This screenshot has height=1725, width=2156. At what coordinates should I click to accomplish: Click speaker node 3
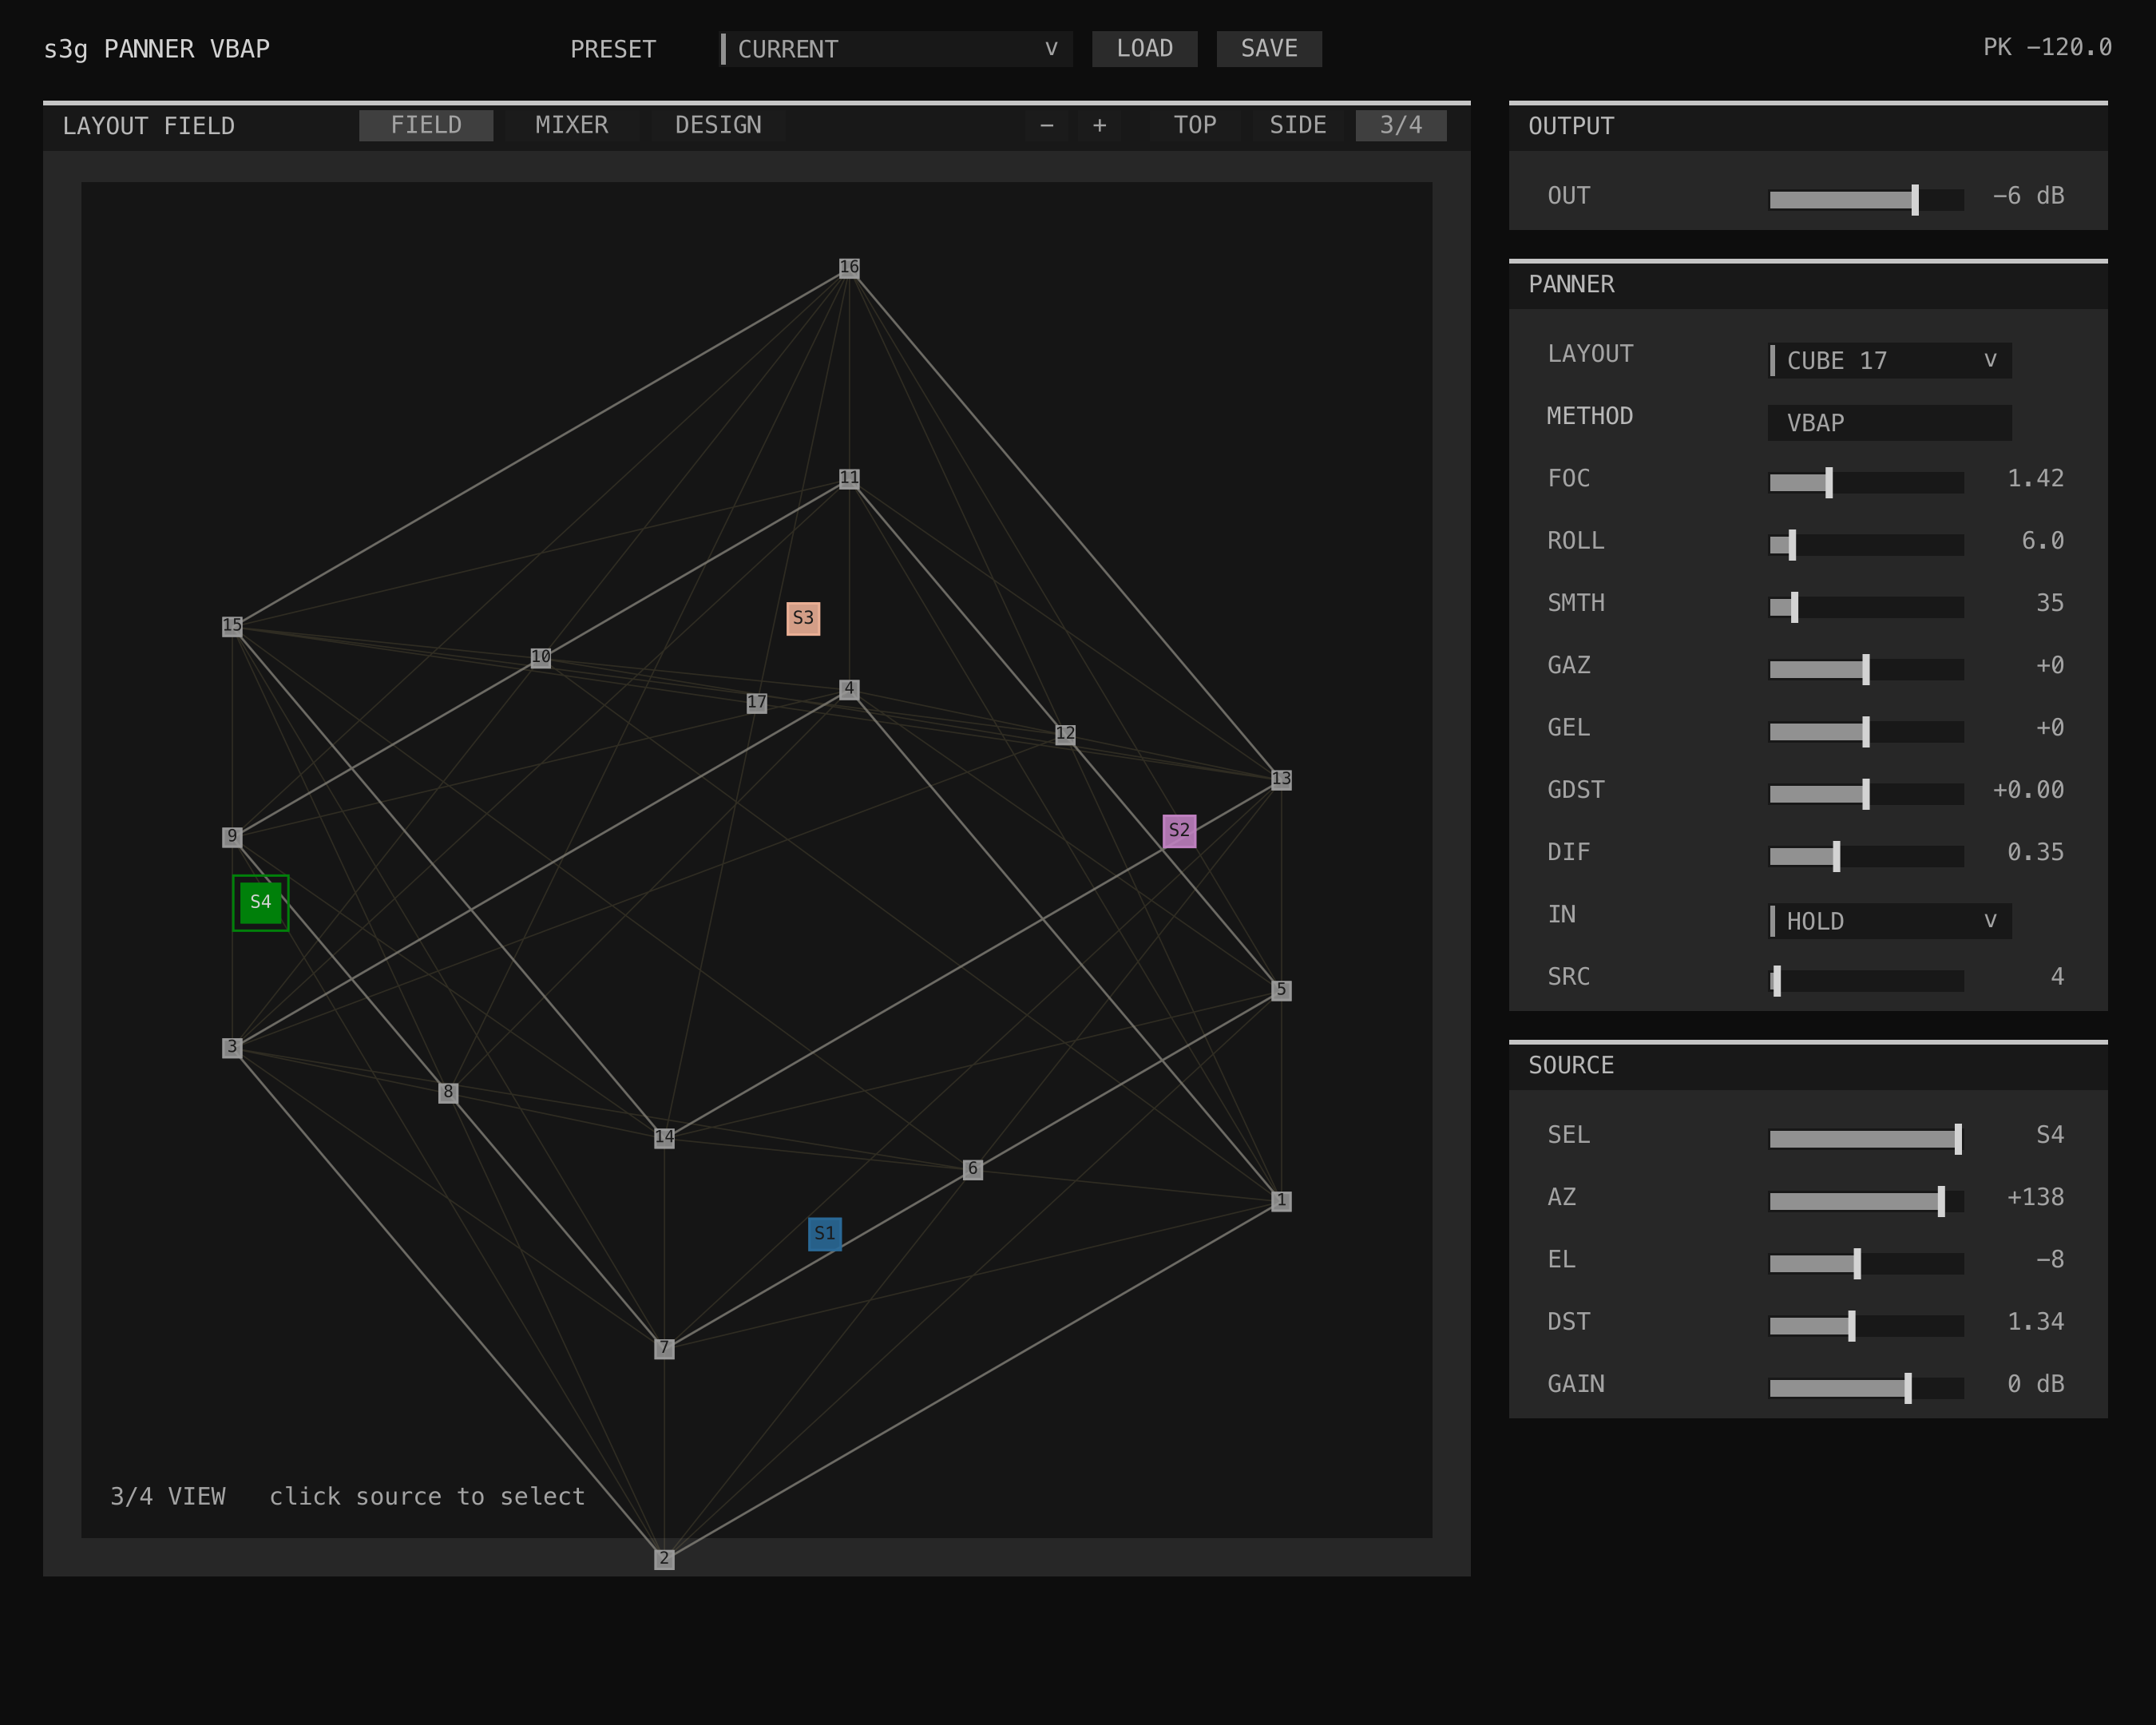pyautogui.click(x=232, y=1047)
